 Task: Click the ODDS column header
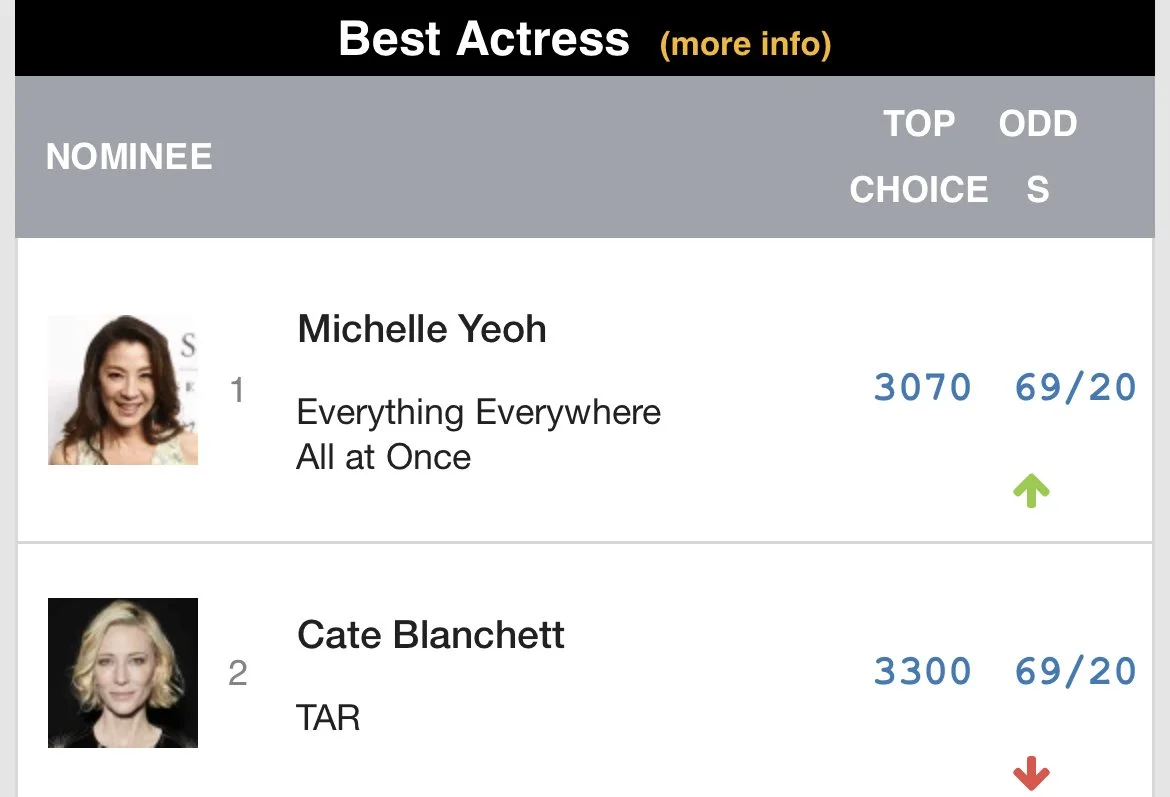click(x=1038, y=156)
